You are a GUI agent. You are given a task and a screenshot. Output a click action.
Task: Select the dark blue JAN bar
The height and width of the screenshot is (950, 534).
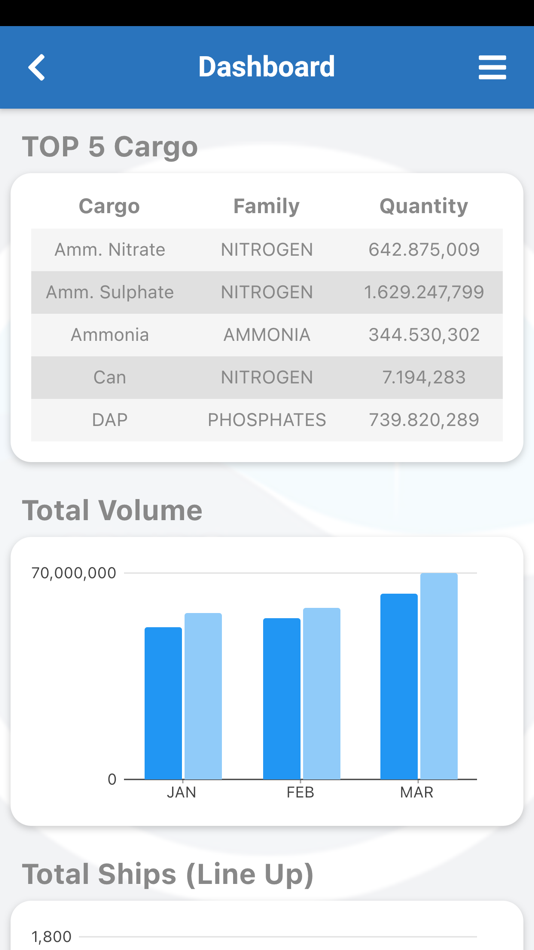pos(163,703)
